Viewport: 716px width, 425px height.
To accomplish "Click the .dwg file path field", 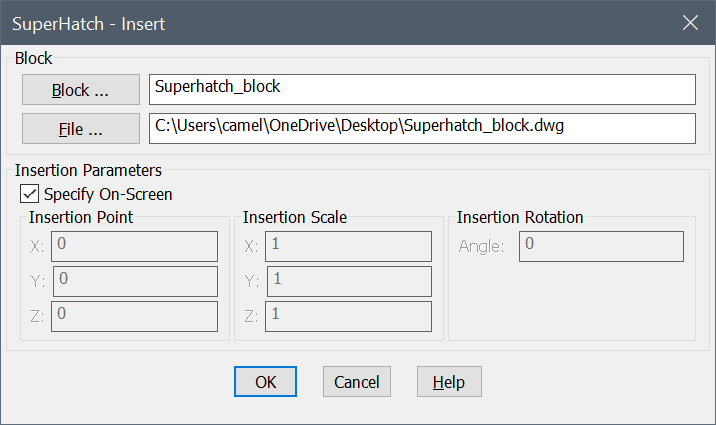I will [421, 128].
